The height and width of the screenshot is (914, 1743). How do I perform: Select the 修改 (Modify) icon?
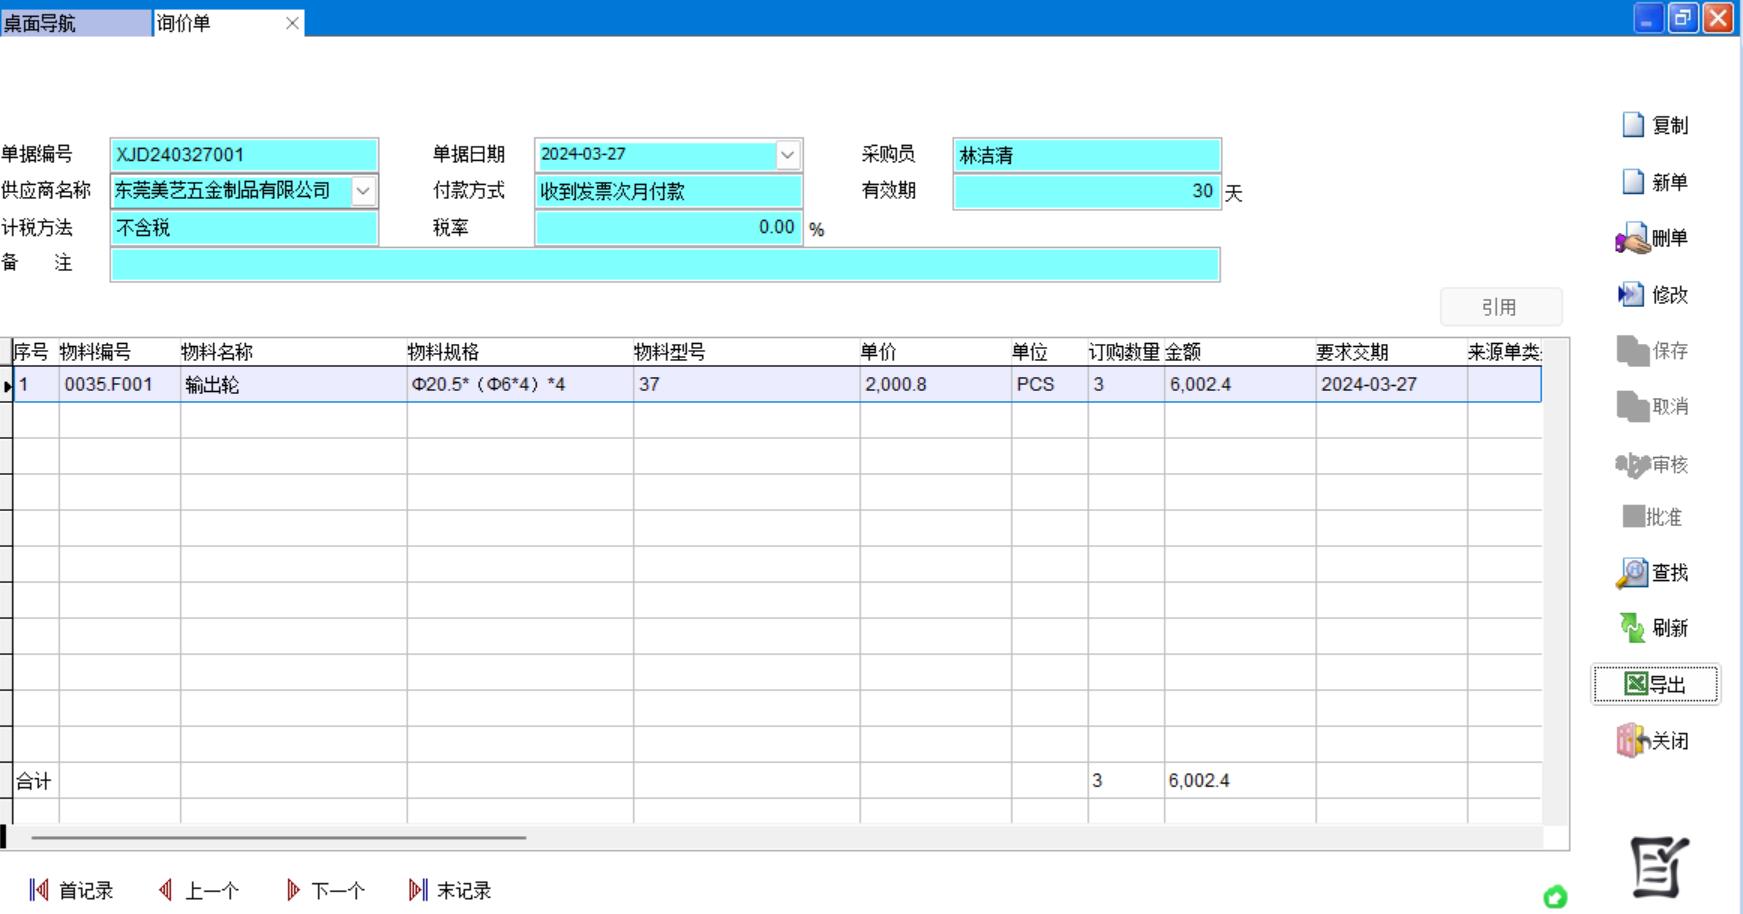tap(1656, 296)
